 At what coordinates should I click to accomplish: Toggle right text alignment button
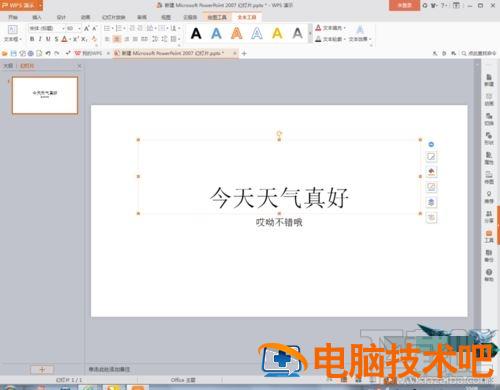pyautogui.click(x=126, y=39)
